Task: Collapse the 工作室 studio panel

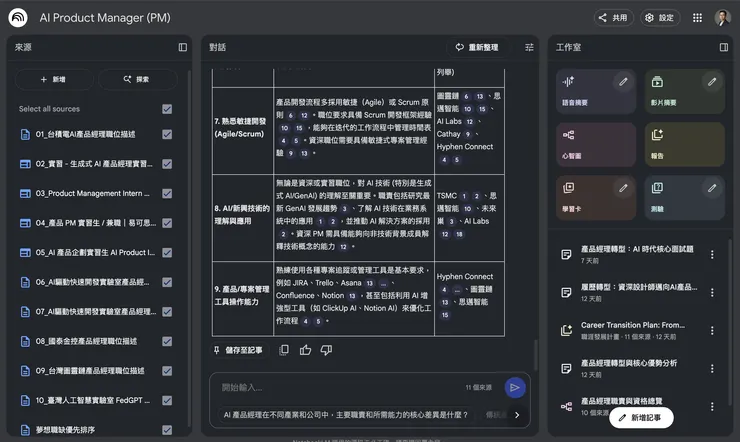Action: (x=723, y=47)
